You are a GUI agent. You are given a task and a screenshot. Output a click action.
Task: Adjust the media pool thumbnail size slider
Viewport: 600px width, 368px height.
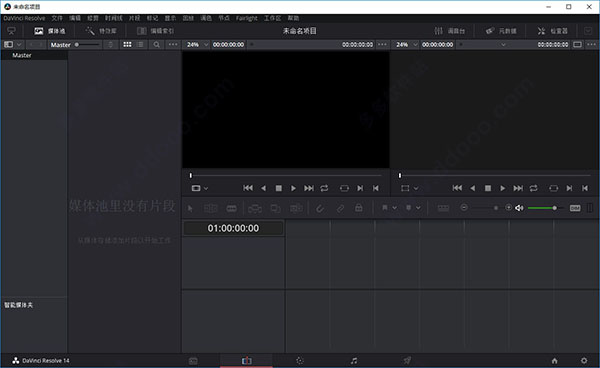88,44
